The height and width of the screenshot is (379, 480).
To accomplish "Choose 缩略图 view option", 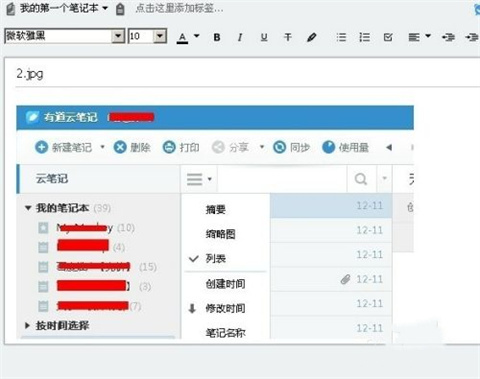I will (220, 234).
